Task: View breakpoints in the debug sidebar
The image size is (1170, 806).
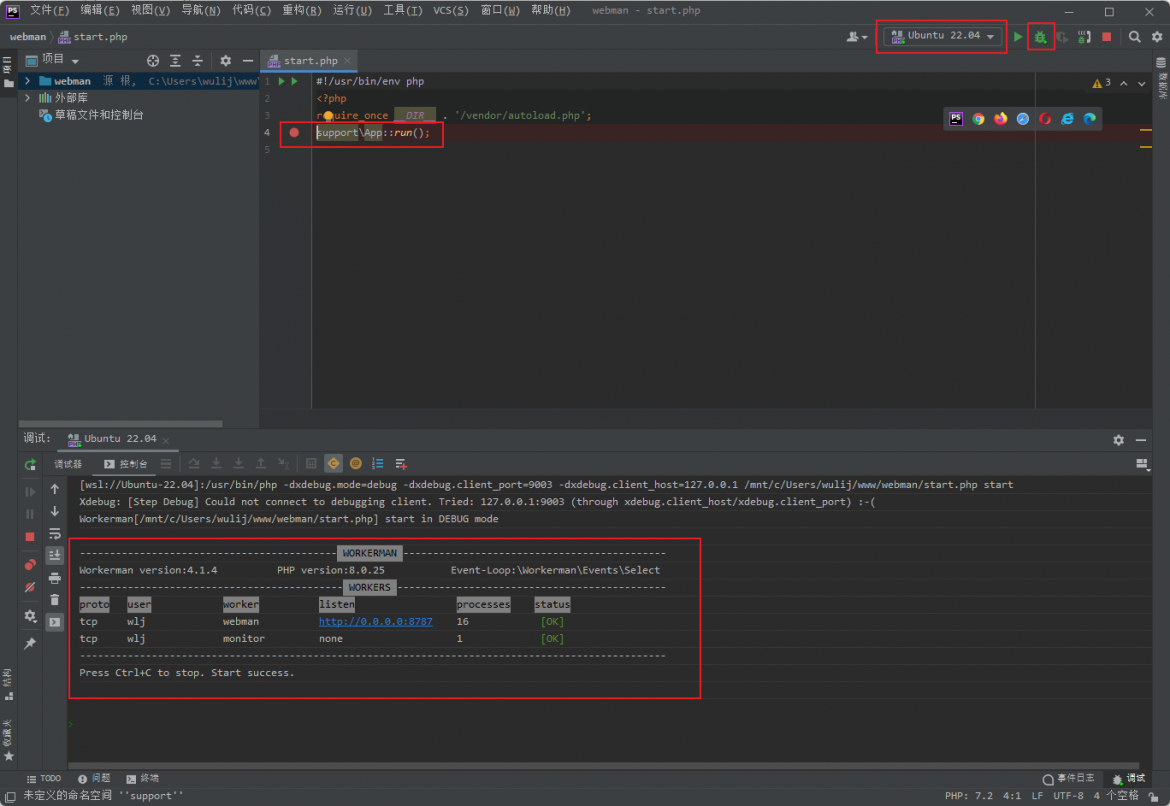Action: point(30,564)
